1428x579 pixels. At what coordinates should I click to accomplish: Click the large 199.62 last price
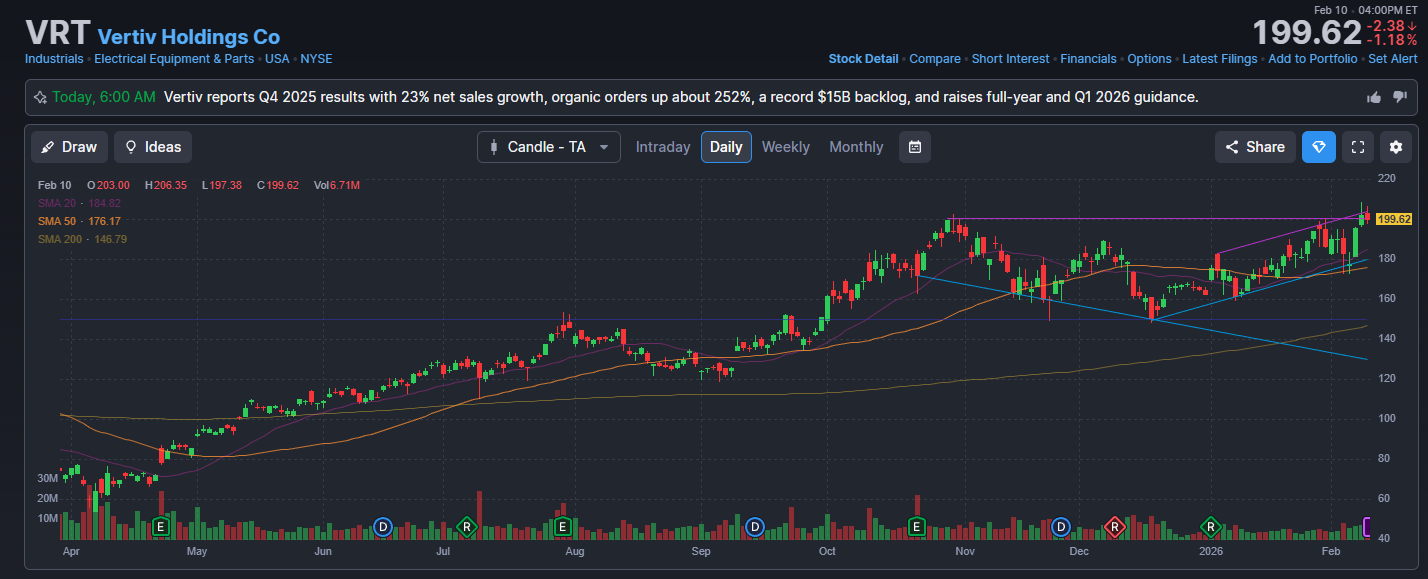(1307, 33)
